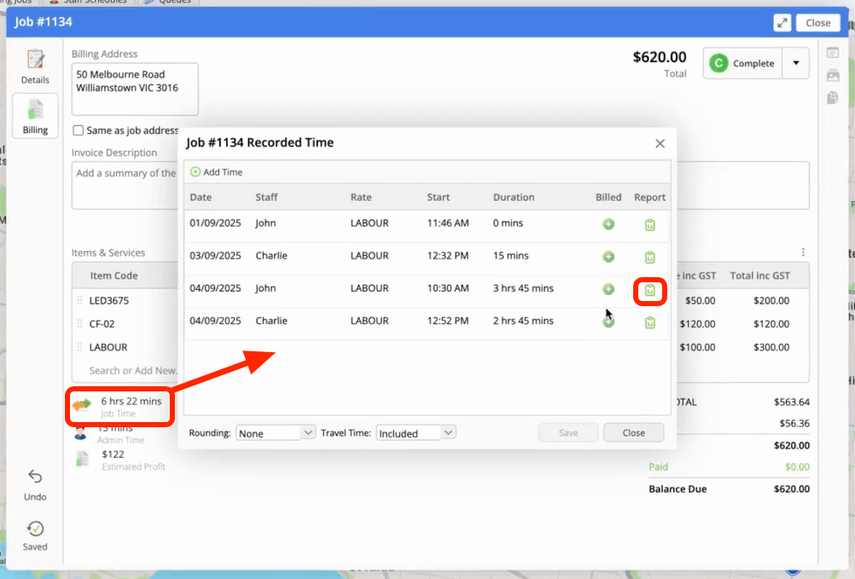The height and width of the screenshot is (579, 855).
Task: Click the Billing Address text field
Action: [135, 89]
